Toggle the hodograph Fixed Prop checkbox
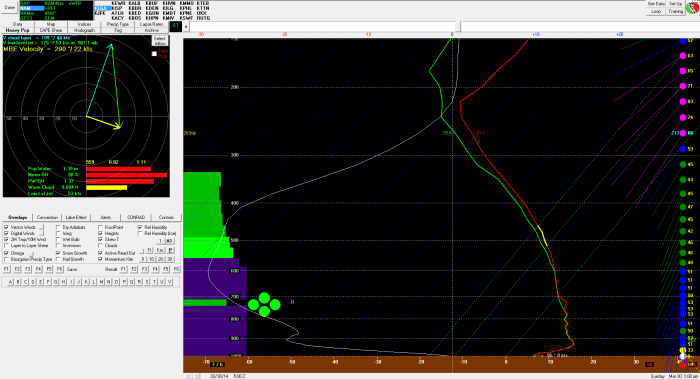Screen dimensions: 700x379 click(x=154, y=54)
